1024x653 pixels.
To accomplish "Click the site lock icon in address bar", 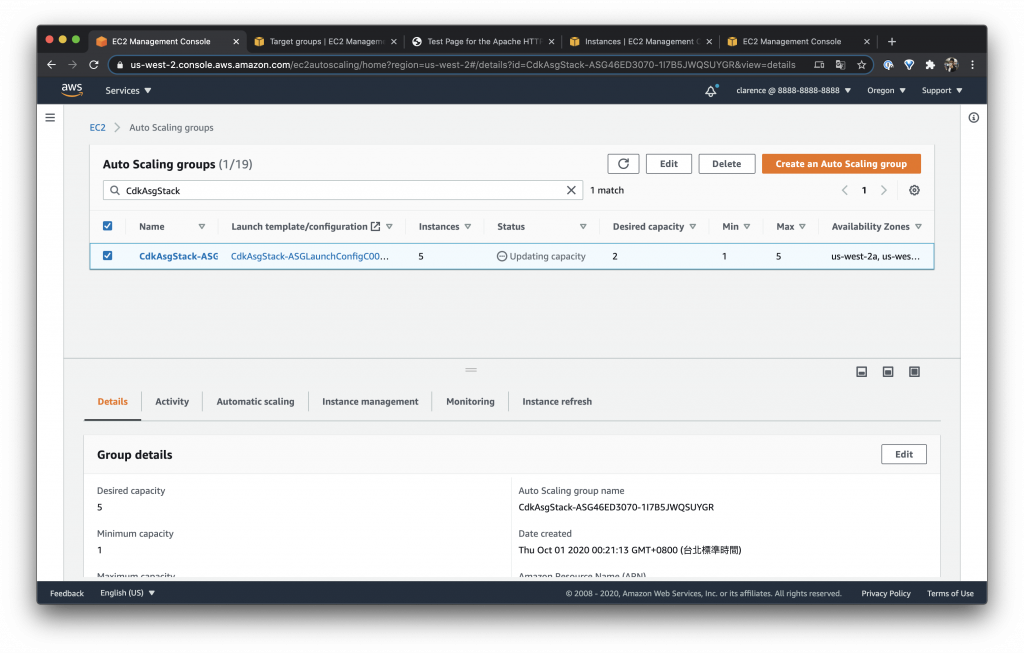I will point(120,65).
